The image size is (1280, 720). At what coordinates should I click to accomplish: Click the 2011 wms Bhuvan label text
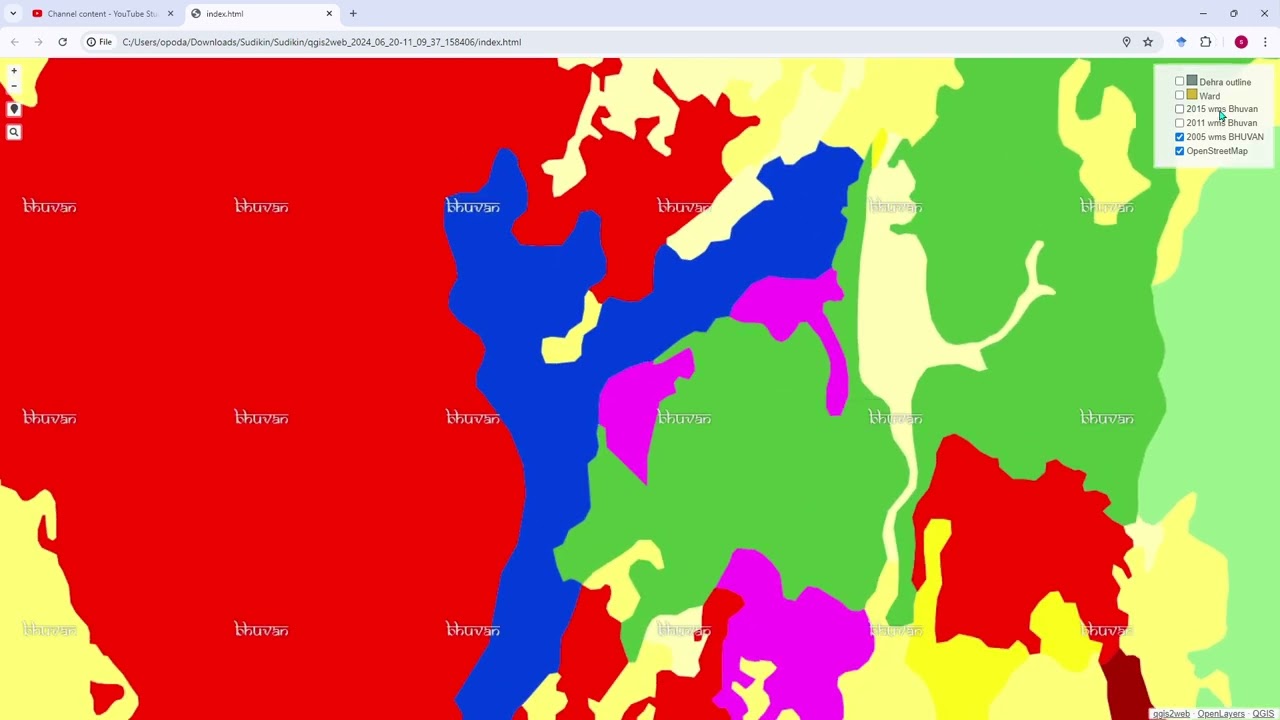1222,123
